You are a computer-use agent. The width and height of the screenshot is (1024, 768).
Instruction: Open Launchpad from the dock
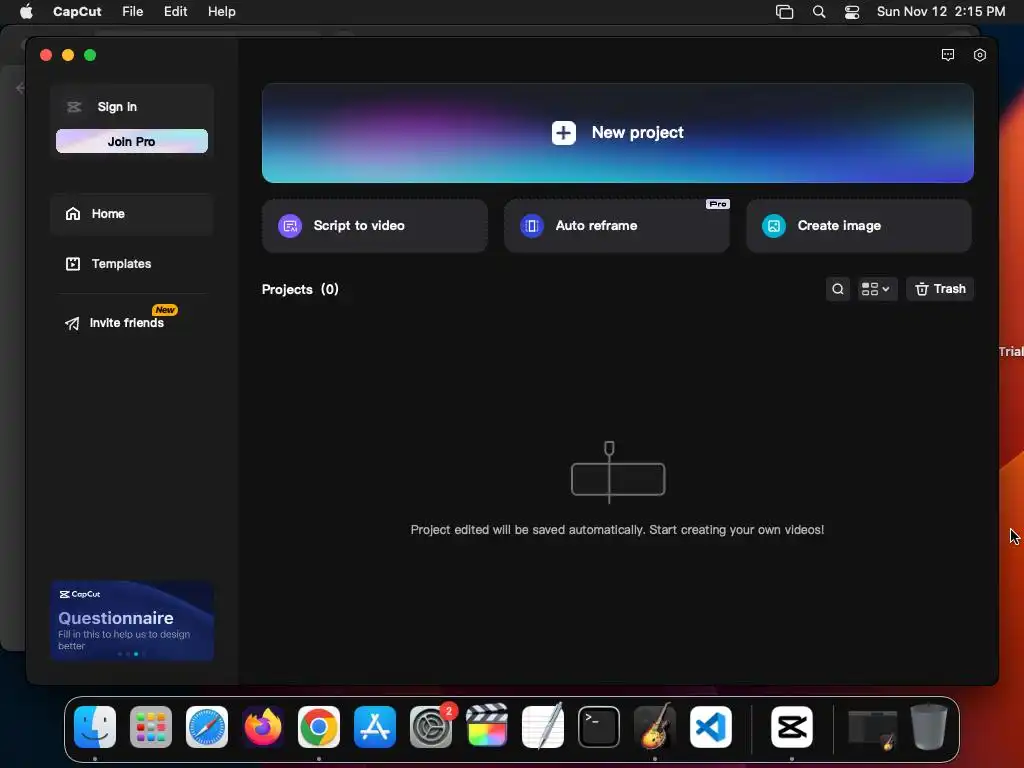pyautogui.click(x=151, y=727)
